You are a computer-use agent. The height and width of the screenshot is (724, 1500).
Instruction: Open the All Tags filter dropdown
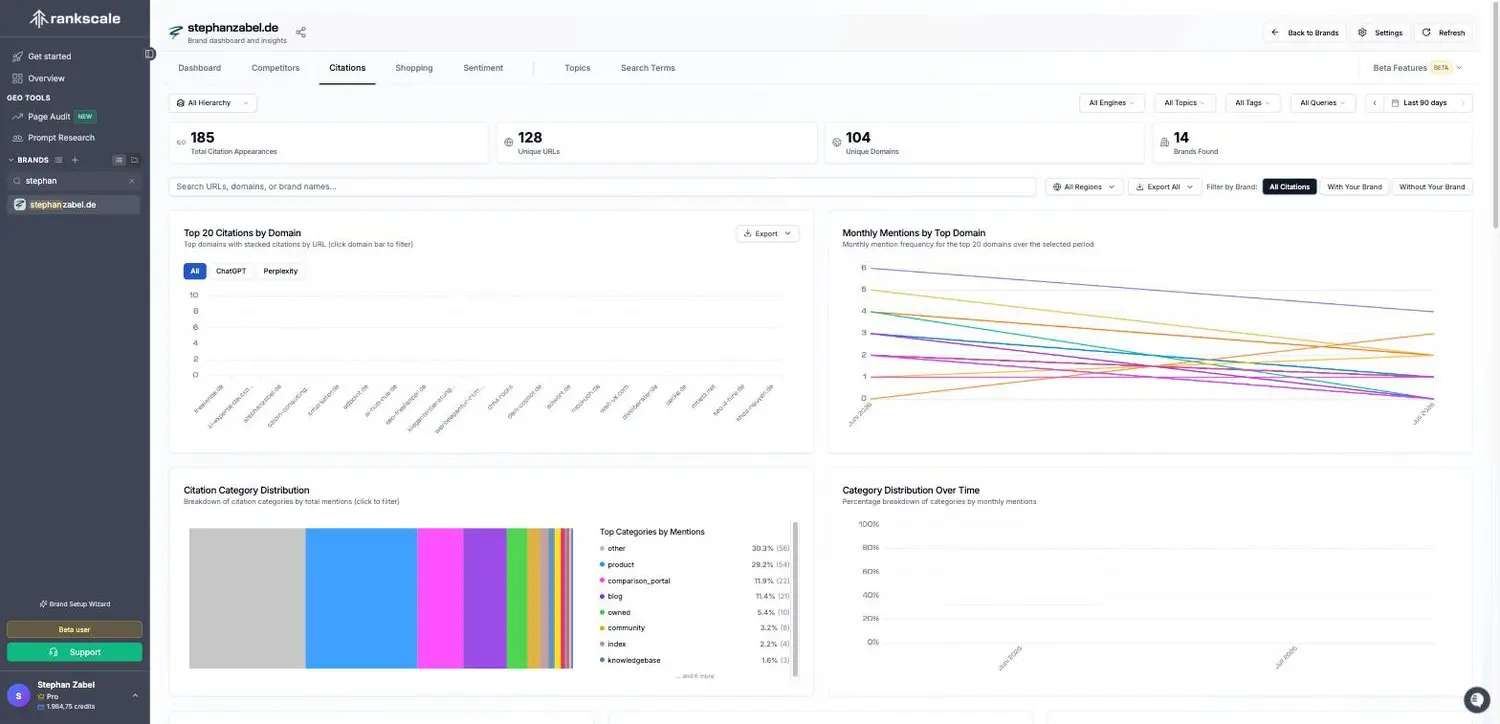[x=1253, y=103]
